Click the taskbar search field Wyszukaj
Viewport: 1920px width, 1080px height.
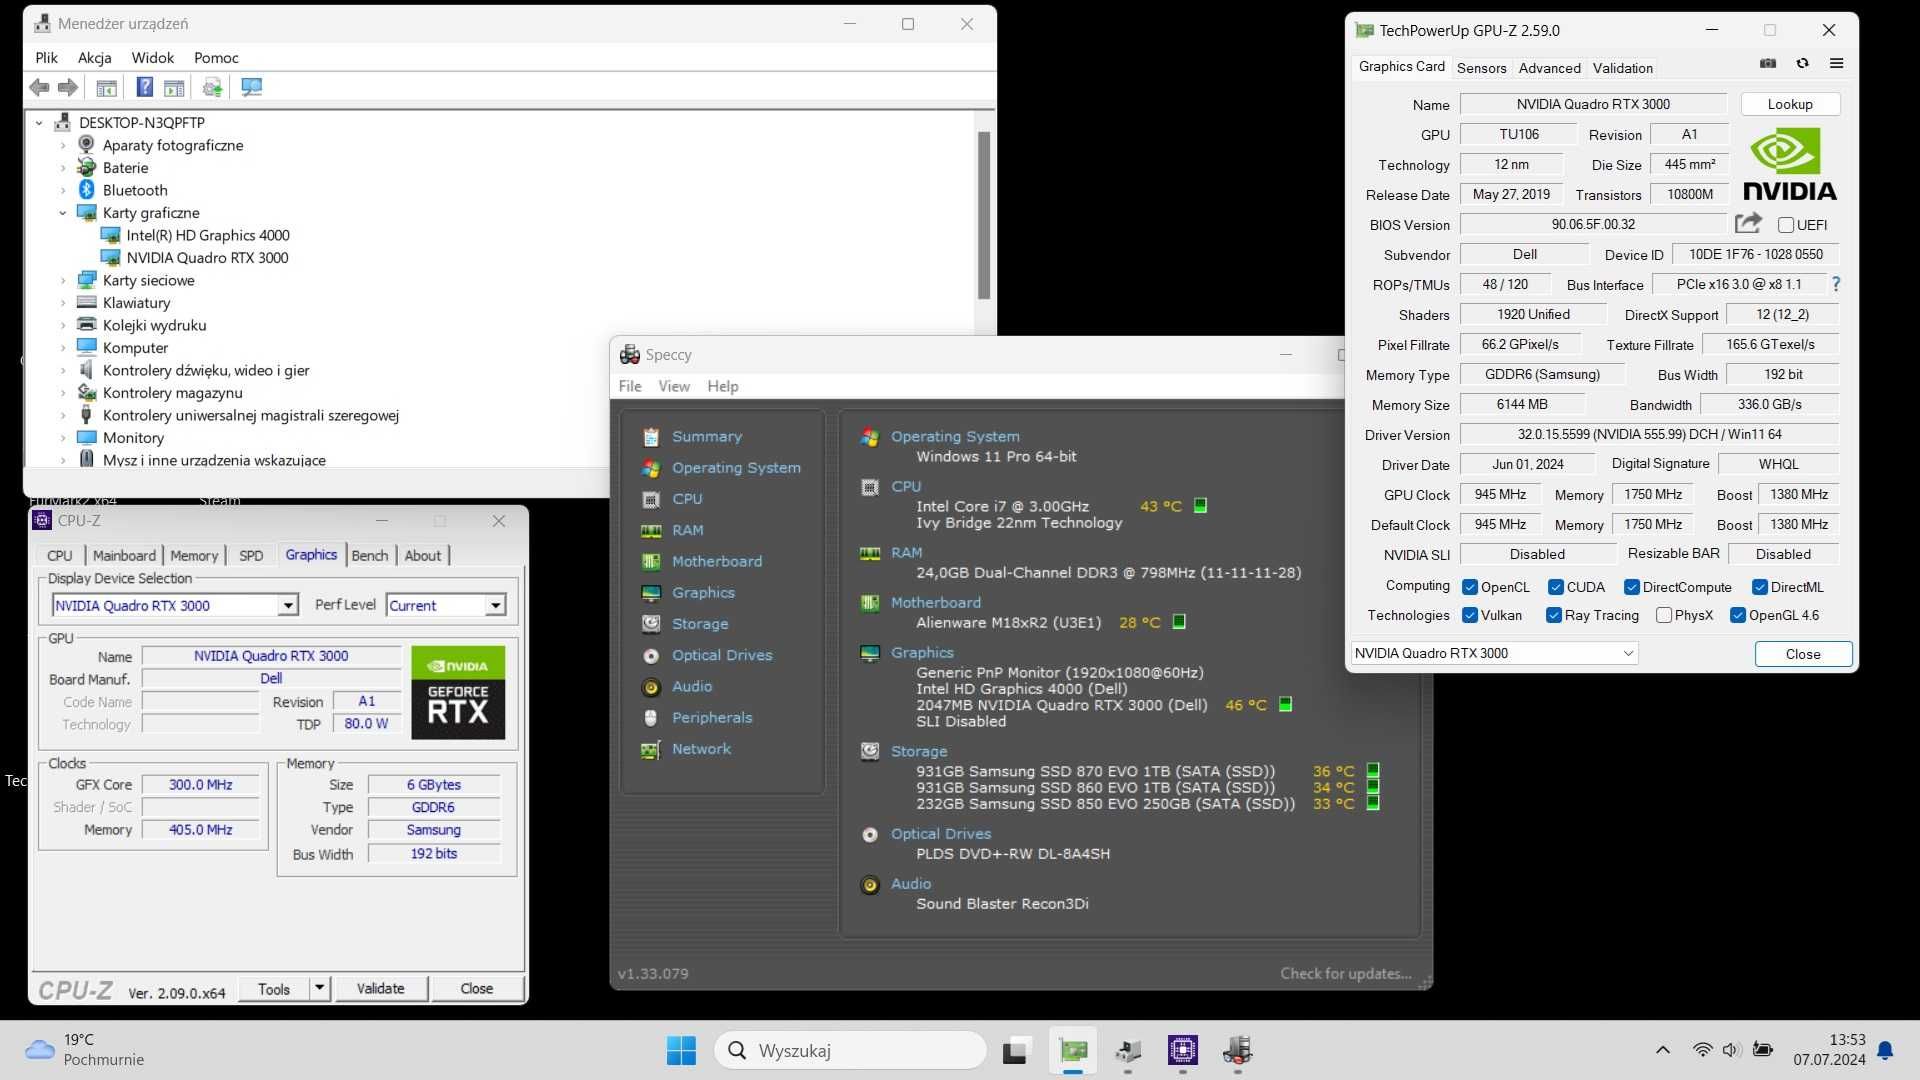coord(850,1050)
